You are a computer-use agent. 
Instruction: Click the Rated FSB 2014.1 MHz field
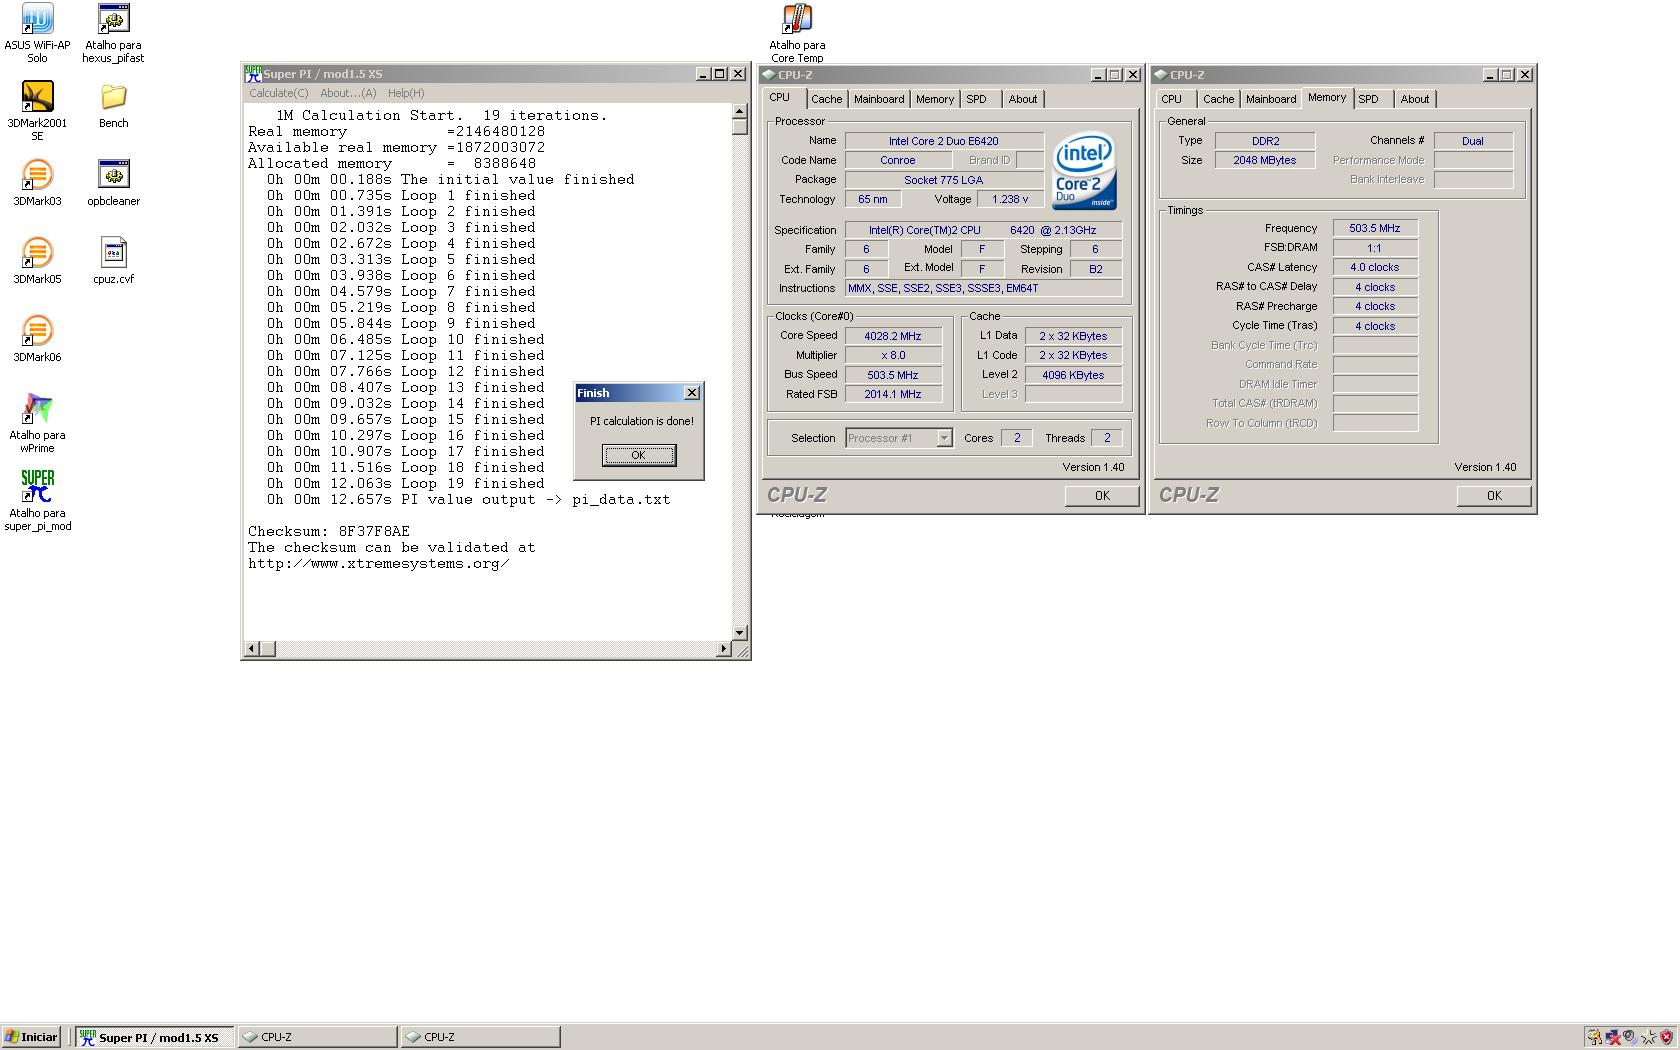click(893, 394)
